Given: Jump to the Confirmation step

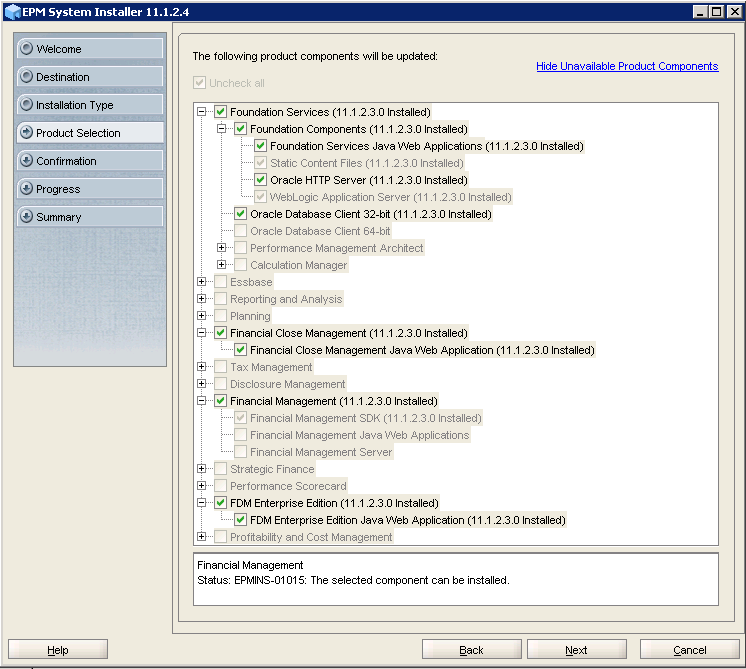Looking at the screenshot, I should (90, 161).
